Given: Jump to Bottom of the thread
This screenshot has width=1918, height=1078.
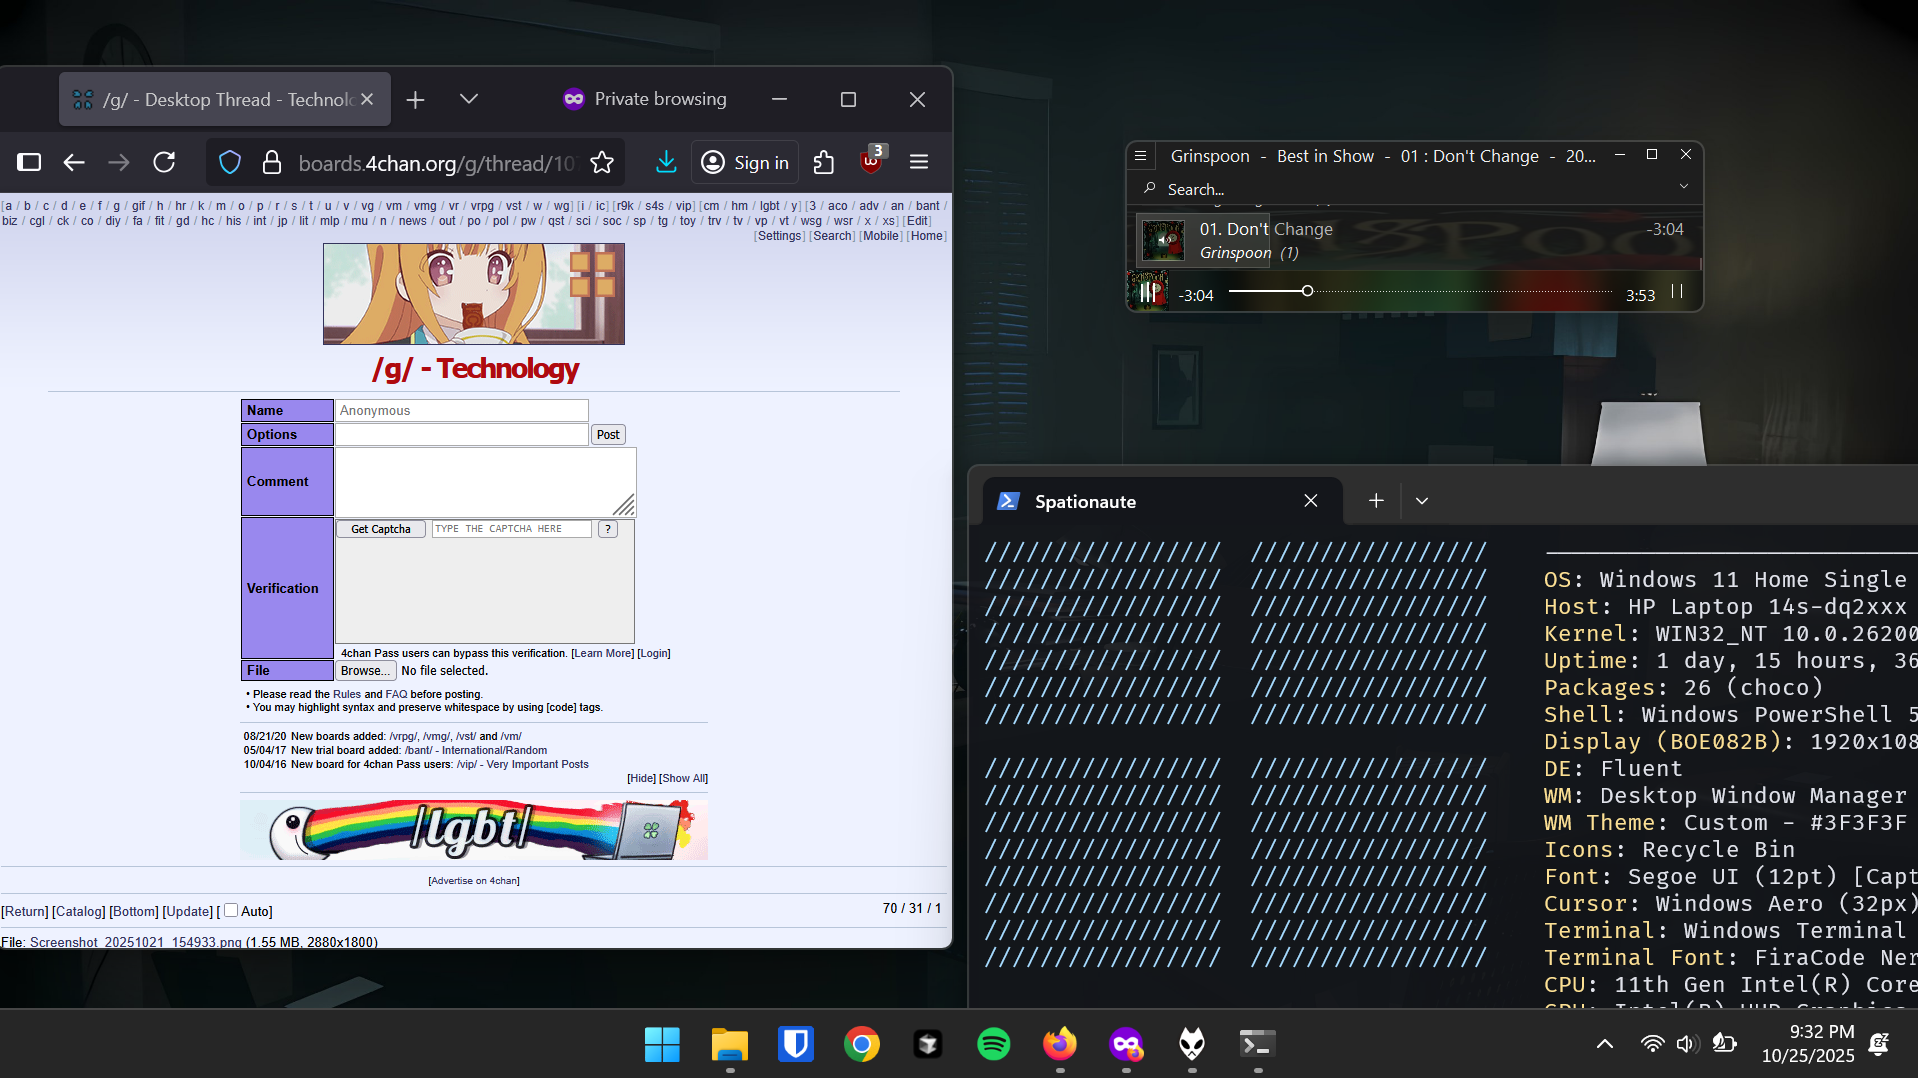Looking at the screenshot, I should [134, 912].
